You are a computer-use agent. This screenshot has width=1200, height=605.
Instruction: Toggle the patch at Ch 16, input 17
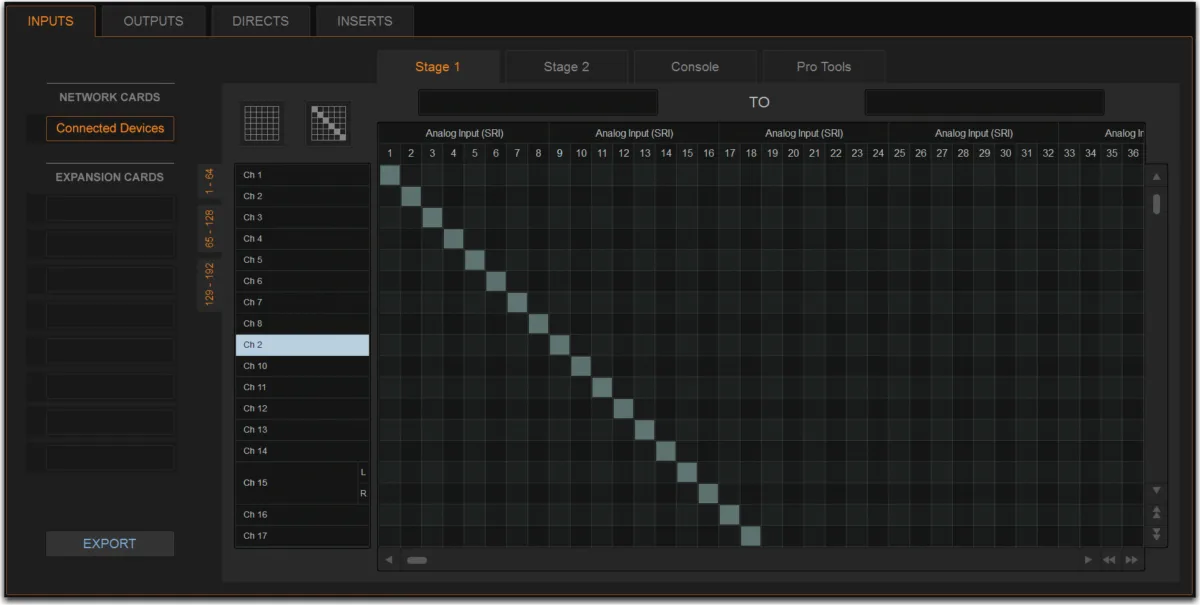(x=729, y=515)
